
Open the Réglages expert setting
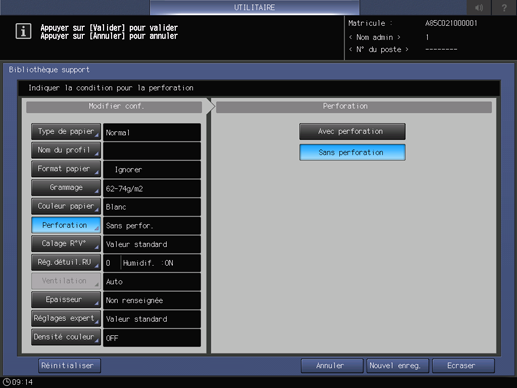click(x=66, y=318)
